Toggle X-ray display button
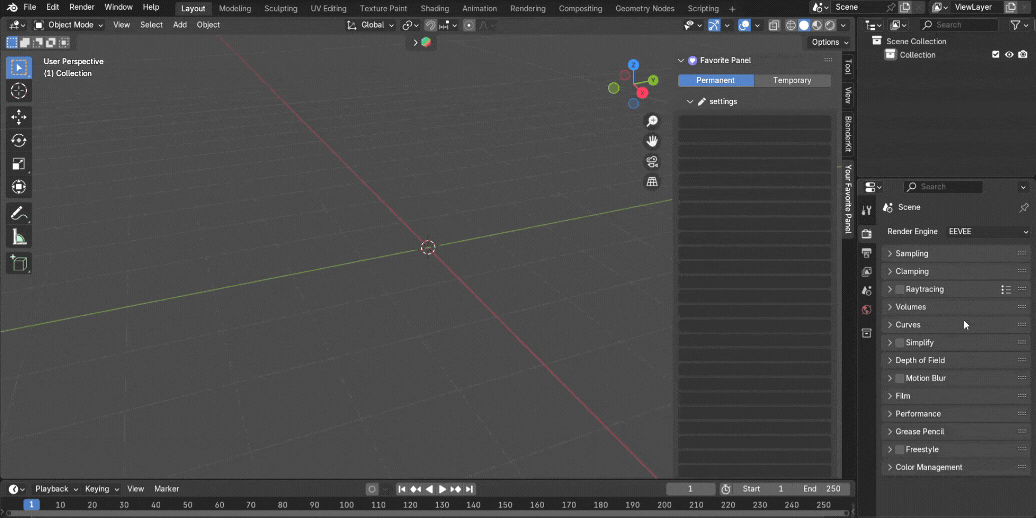Screen dimensions: 1036x518 click(x=773, y=25)
